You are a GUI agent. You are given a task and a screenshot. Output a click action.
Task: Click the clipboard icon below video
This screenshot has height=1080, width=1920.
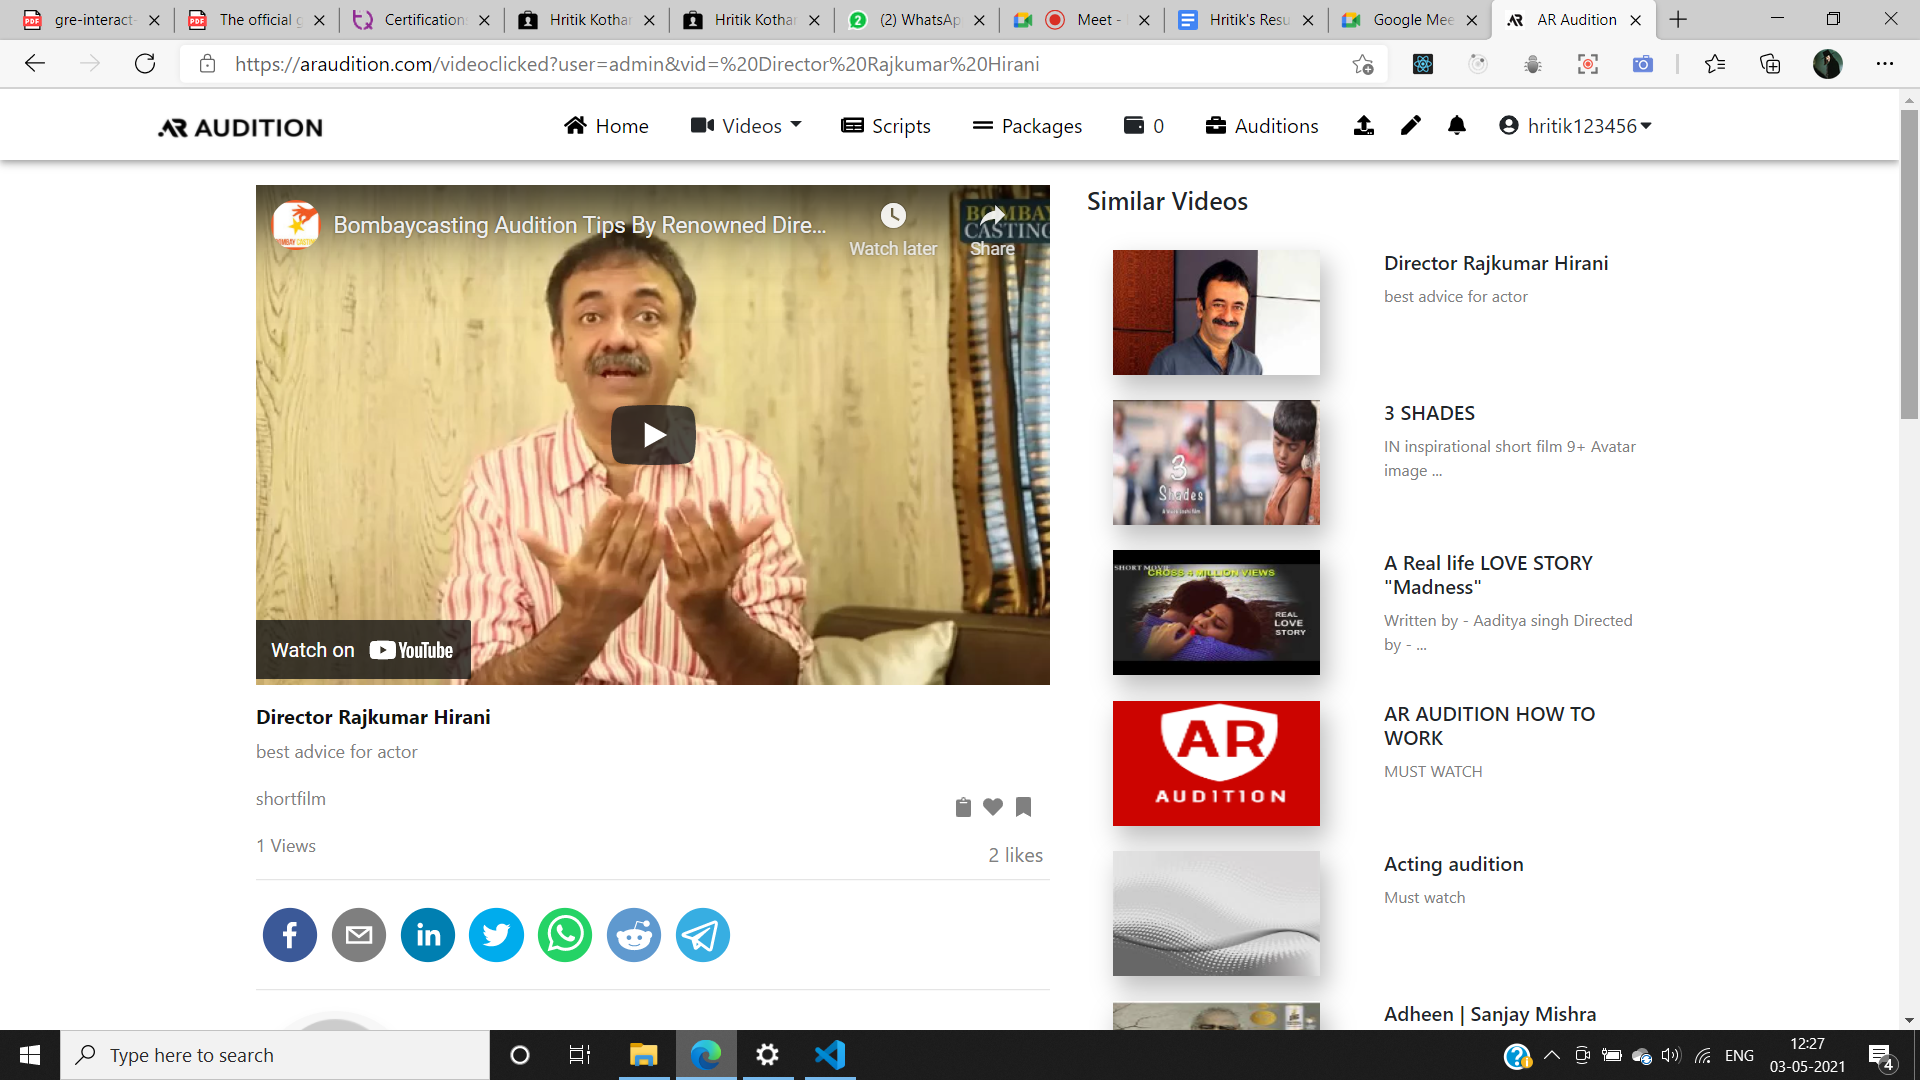click(x=963, y=807)
